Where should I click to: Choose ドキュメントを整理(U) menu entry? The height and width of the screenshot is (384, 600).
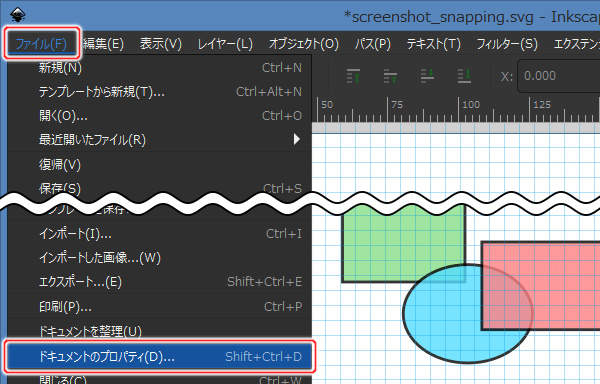[160, 330]
